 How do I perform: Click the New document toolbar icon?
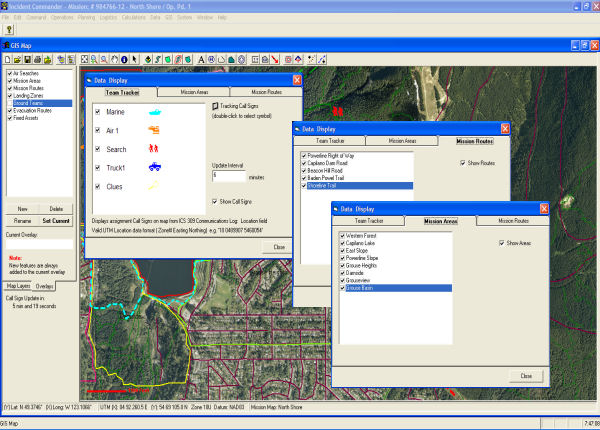[x=8, y=59]
